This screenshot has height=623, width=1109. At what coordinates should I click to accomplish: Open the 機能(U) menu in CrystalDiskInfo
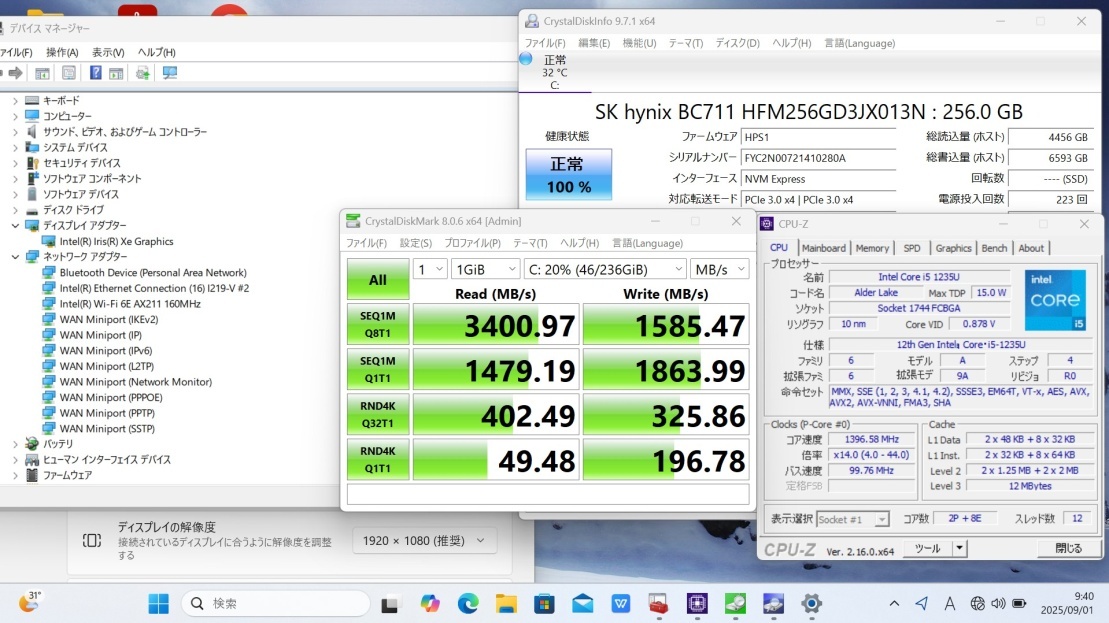[639, 43]
